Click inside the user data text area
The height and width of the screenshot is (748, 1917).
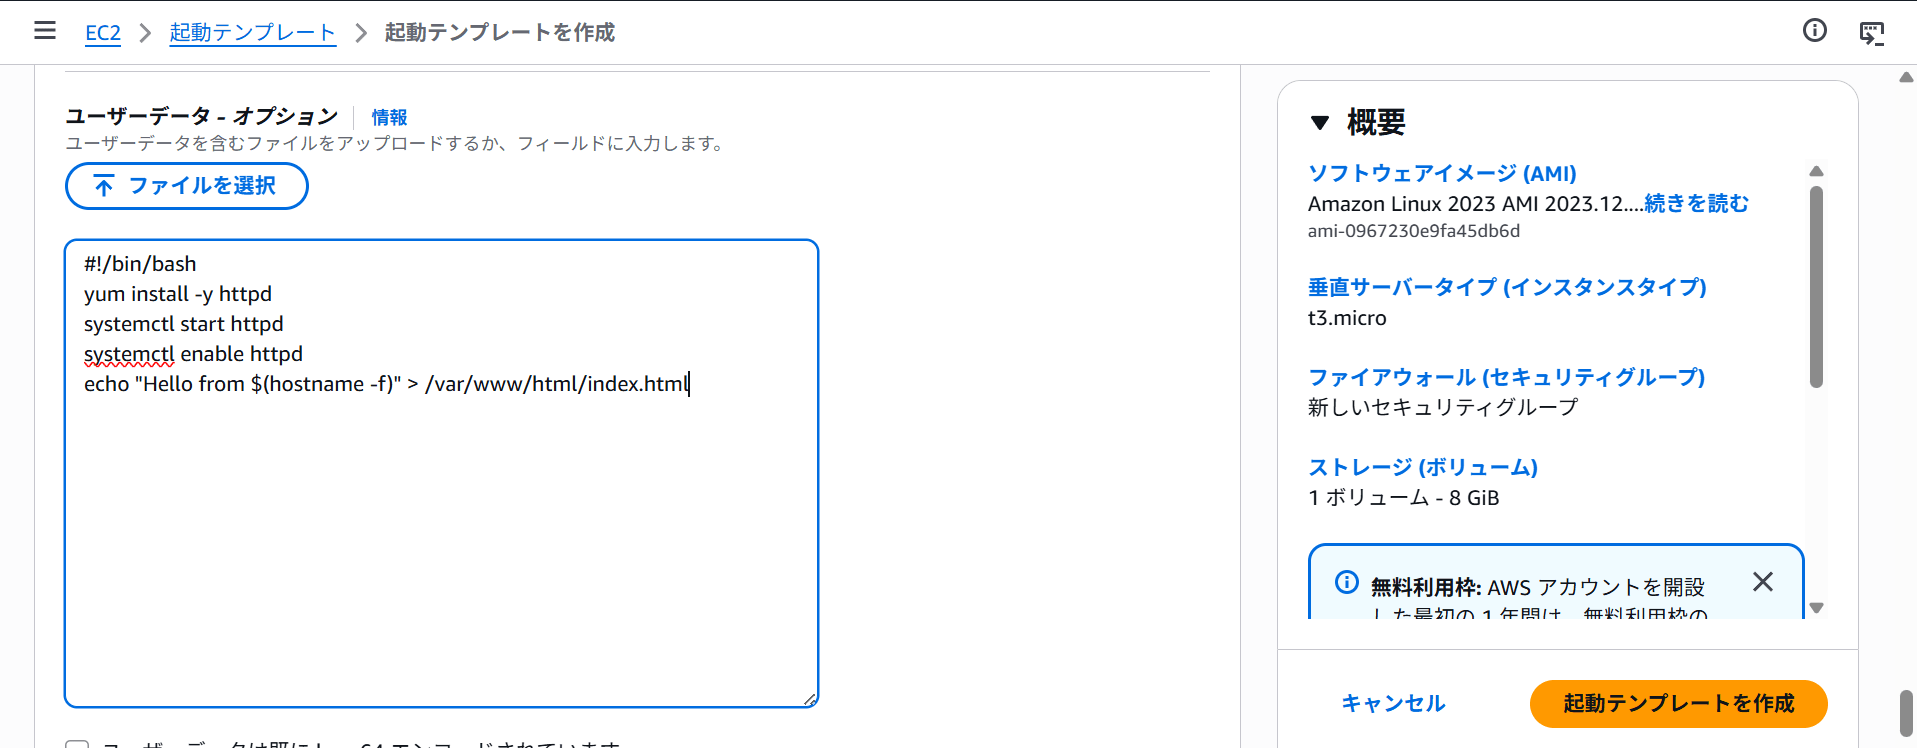(441, 473)
